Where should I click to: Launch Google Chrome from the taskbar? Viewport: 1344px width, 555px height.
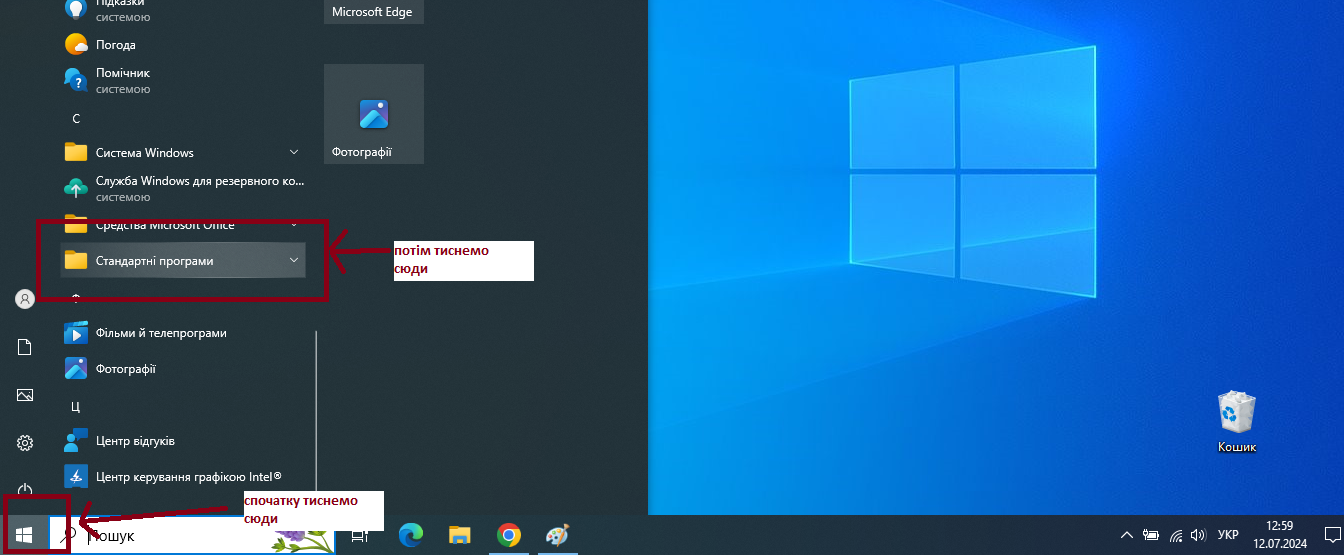pos(509,535)
